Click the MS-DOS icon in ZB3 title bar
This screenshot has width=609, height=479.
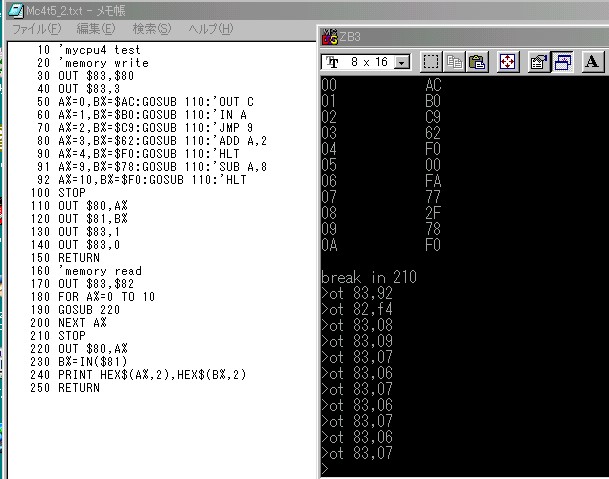point(330,37)
